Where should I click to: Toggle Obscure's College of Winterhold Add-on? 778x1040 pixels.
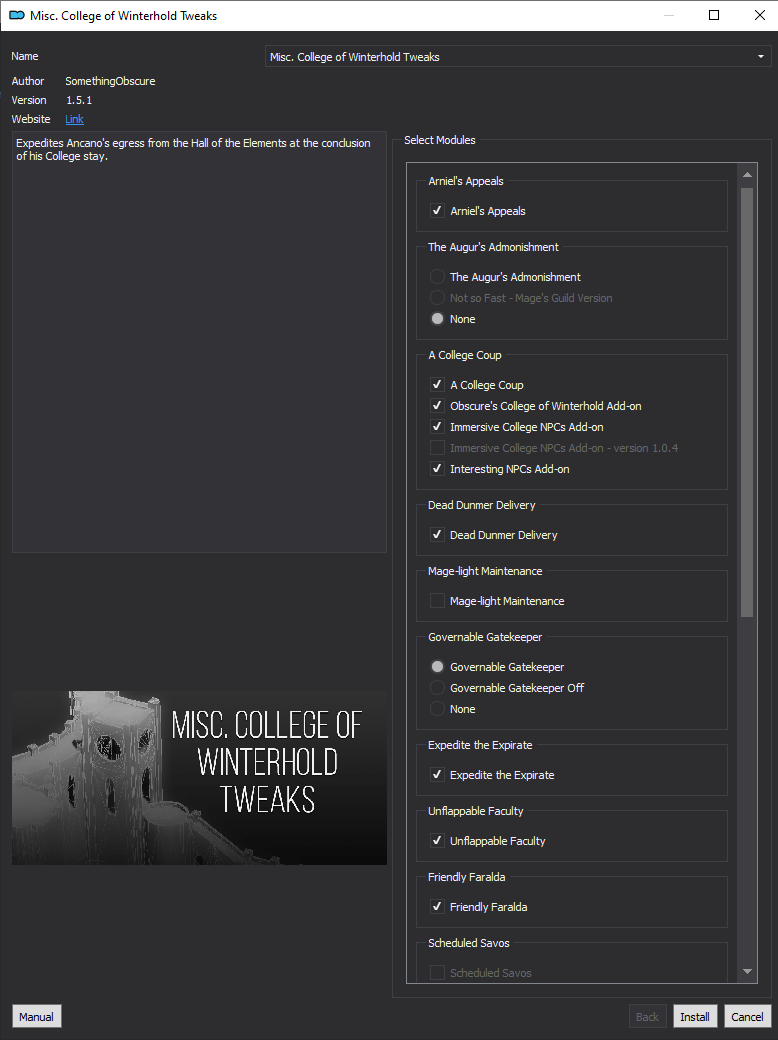tap(437, 405)
